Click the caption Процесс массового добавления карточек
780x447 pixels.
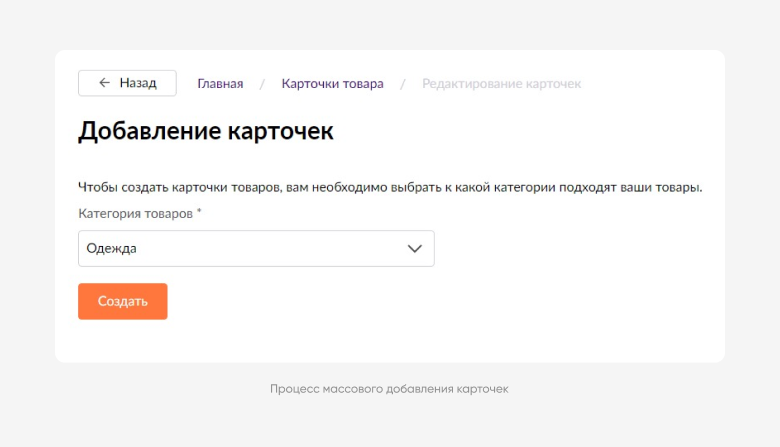click(389, 389)
